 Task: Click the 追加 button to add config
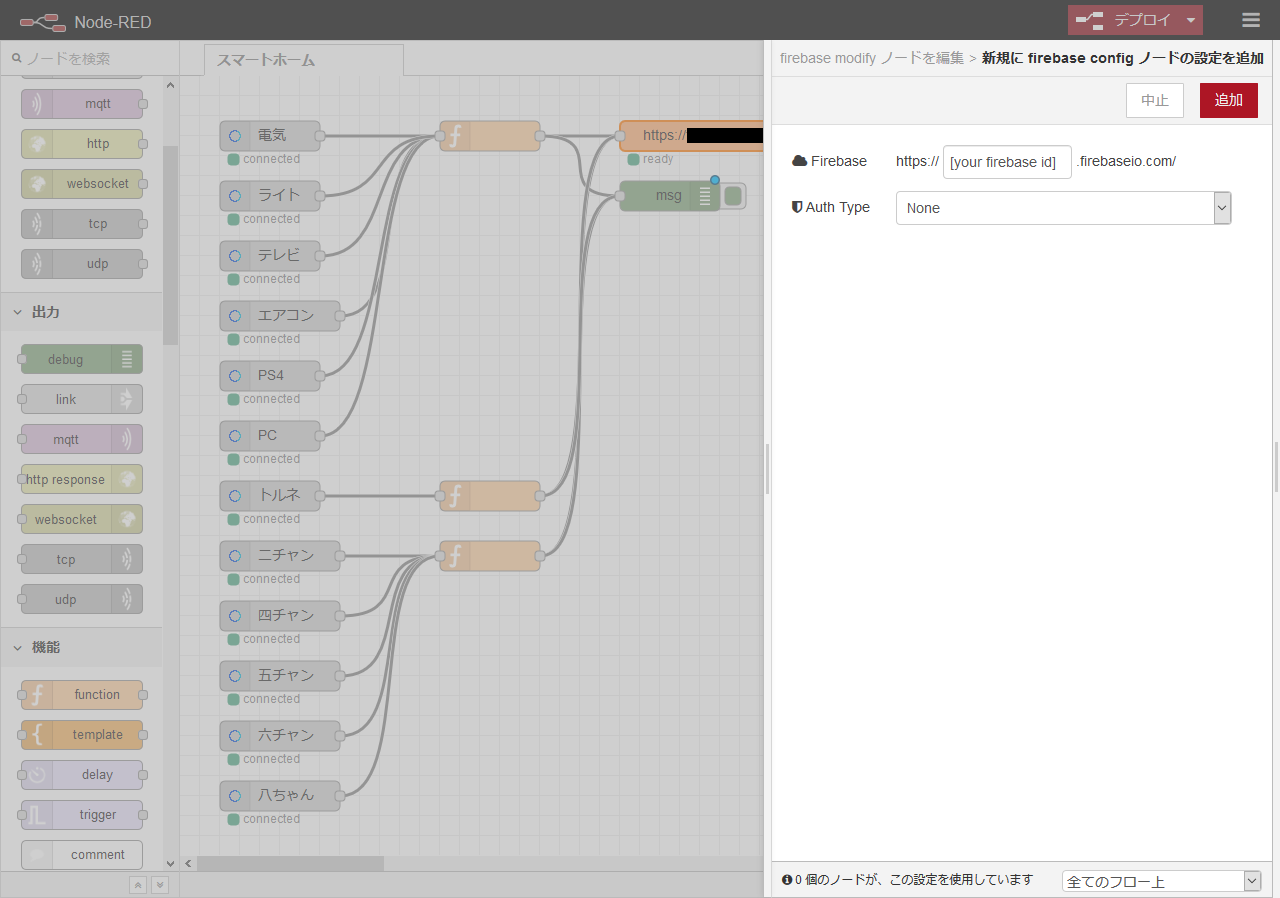(x=1228, y=100)
